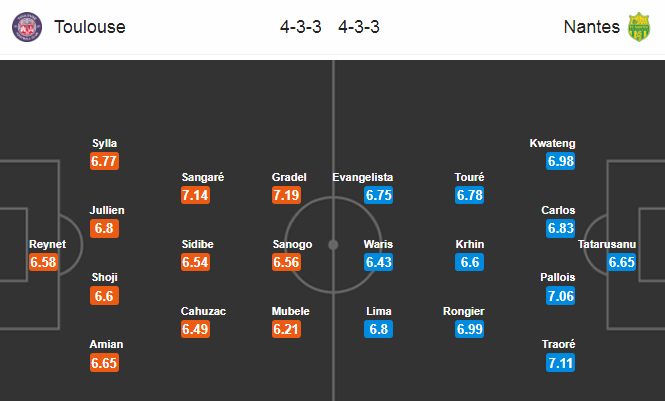This screenshot has width=665, height=401.
Task: Select Rongier's 6.99 rating badge
Action: (x=469, y=329)
